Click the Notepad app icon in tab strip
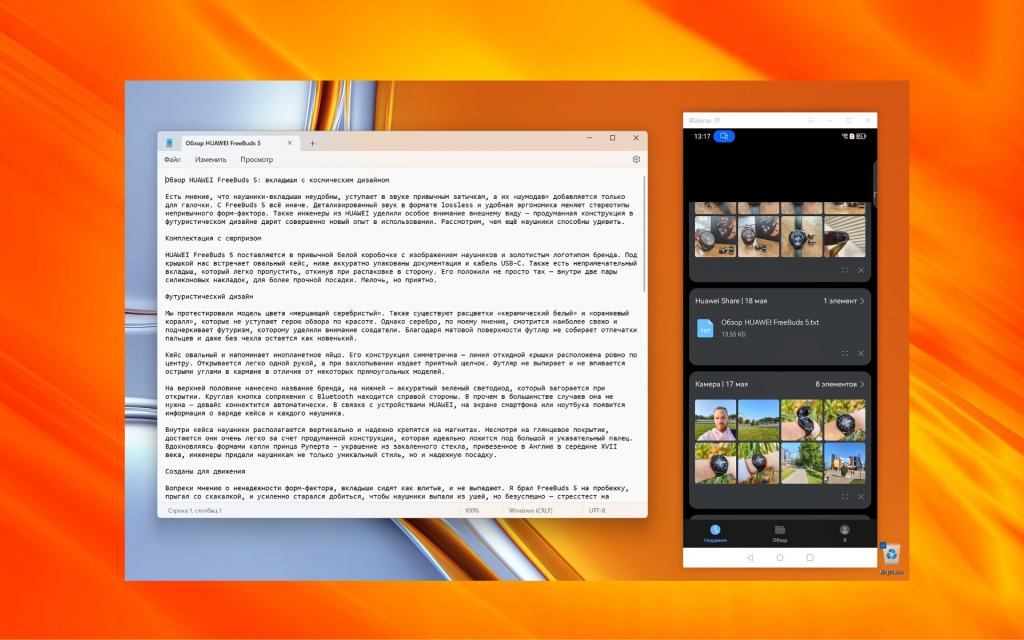Viewport: 1024px width, 640px height. (x=169, y=143)
